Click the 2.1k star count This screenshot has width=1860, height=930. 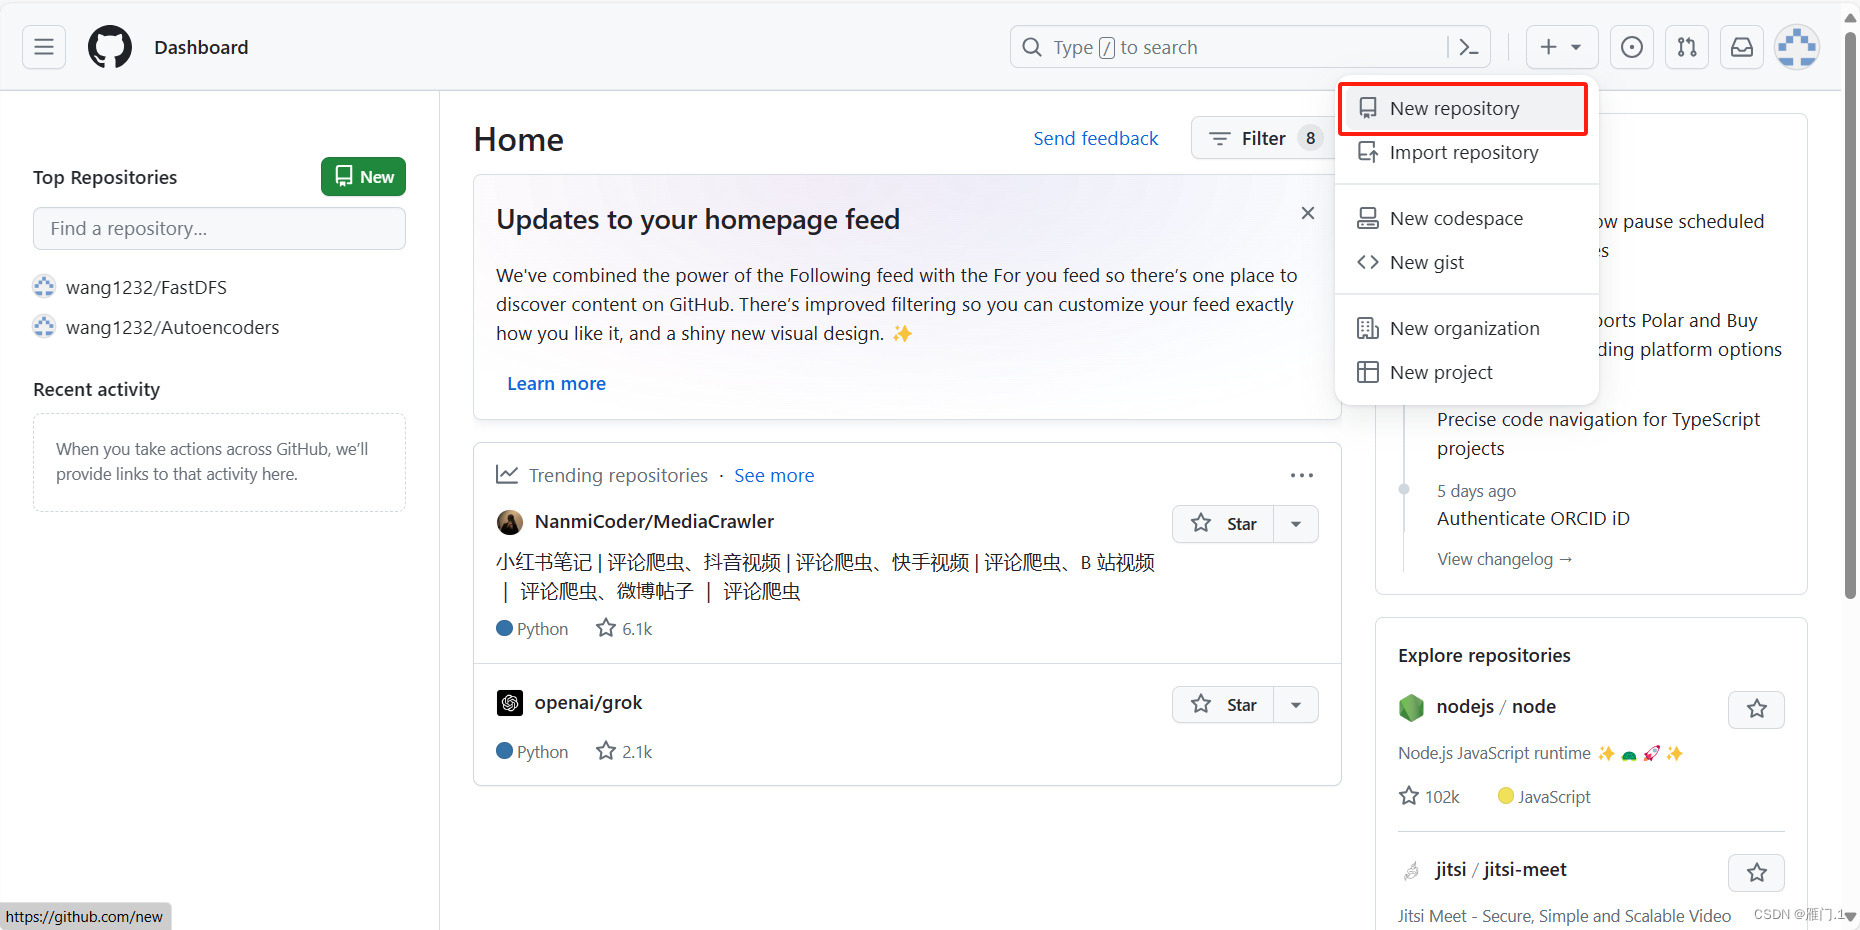click(624, 751)
